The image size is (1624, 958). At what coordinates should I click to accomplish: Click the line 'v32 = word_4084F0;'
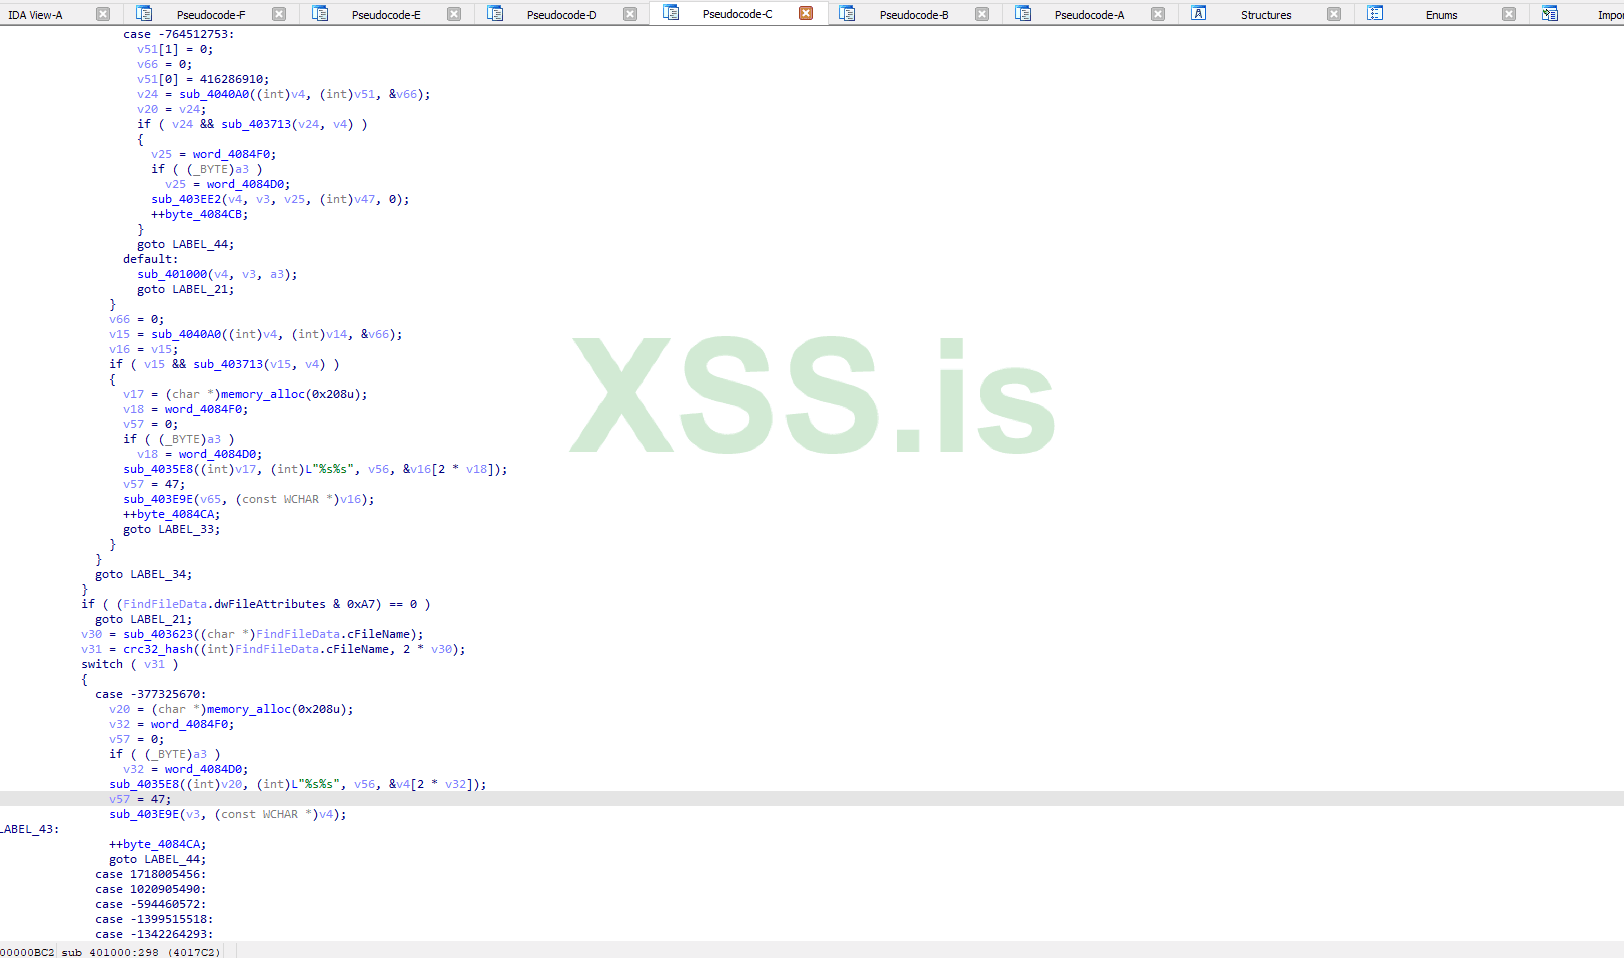172,724
